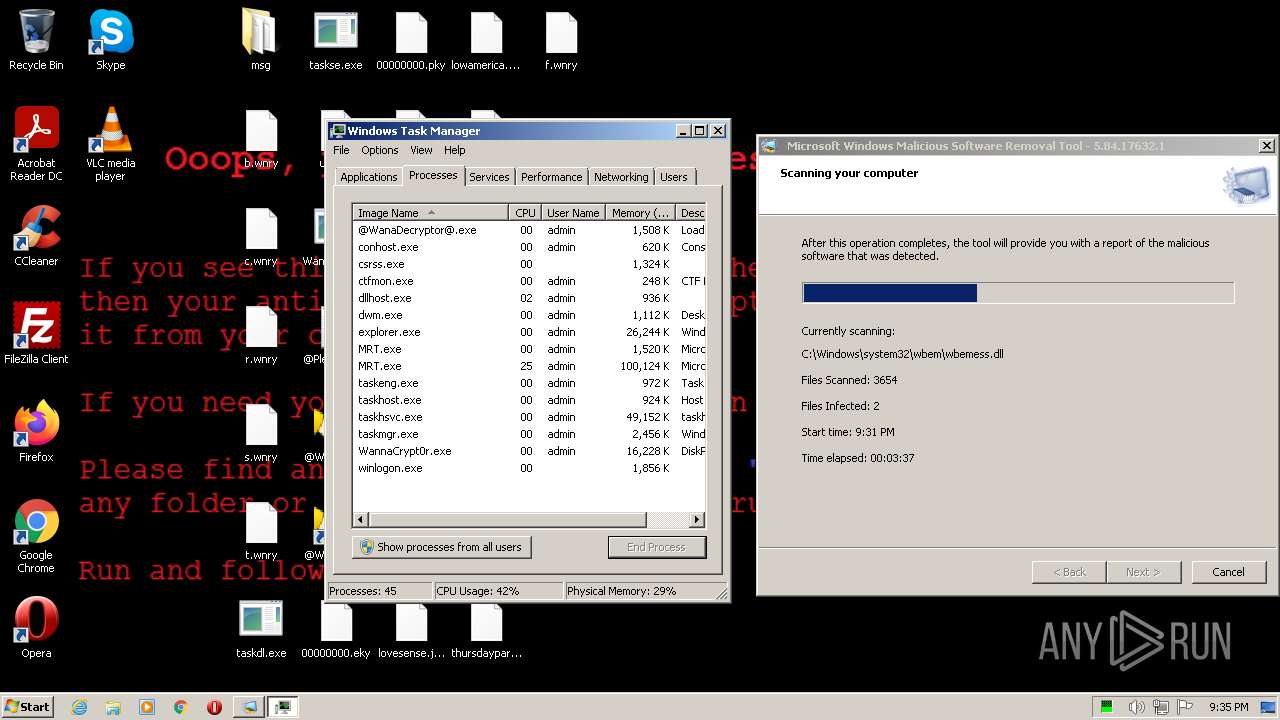1280x720 pixels.
Task: Select the lowamerica file icon on desktop
Action: click(x=486, y=40)
